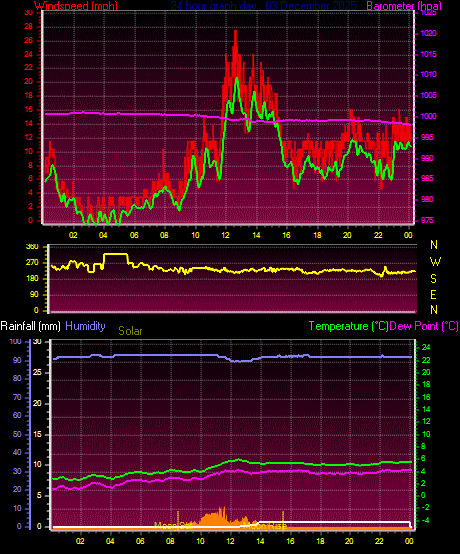Click the 16 mph windspeed axis value
This screenshot has height=554, width=460.
[x=28, y=110]
